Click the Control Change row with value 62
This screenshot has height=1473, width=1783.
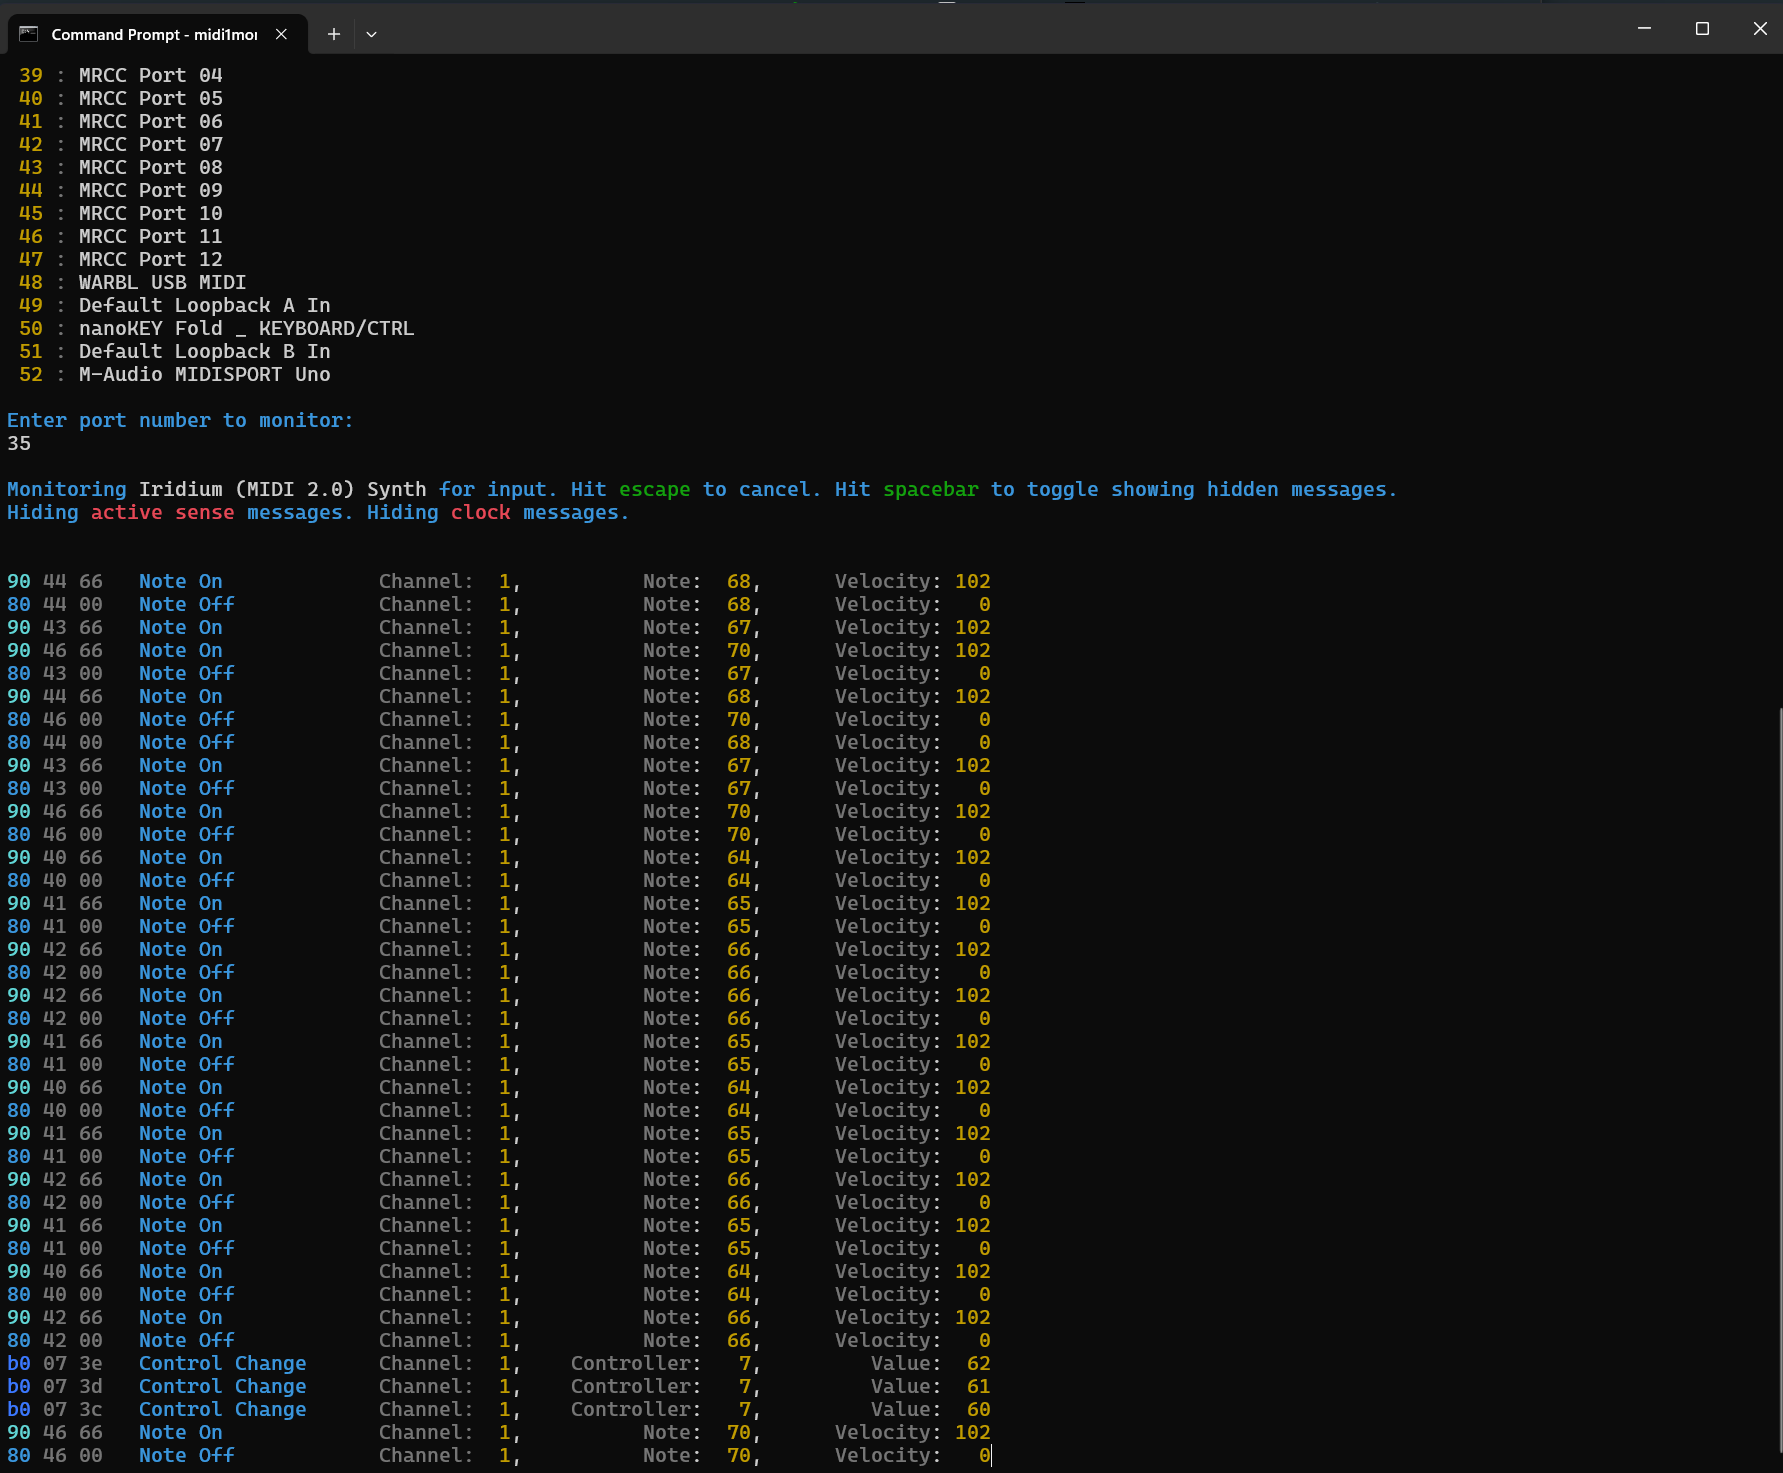tap(222, 1364)
